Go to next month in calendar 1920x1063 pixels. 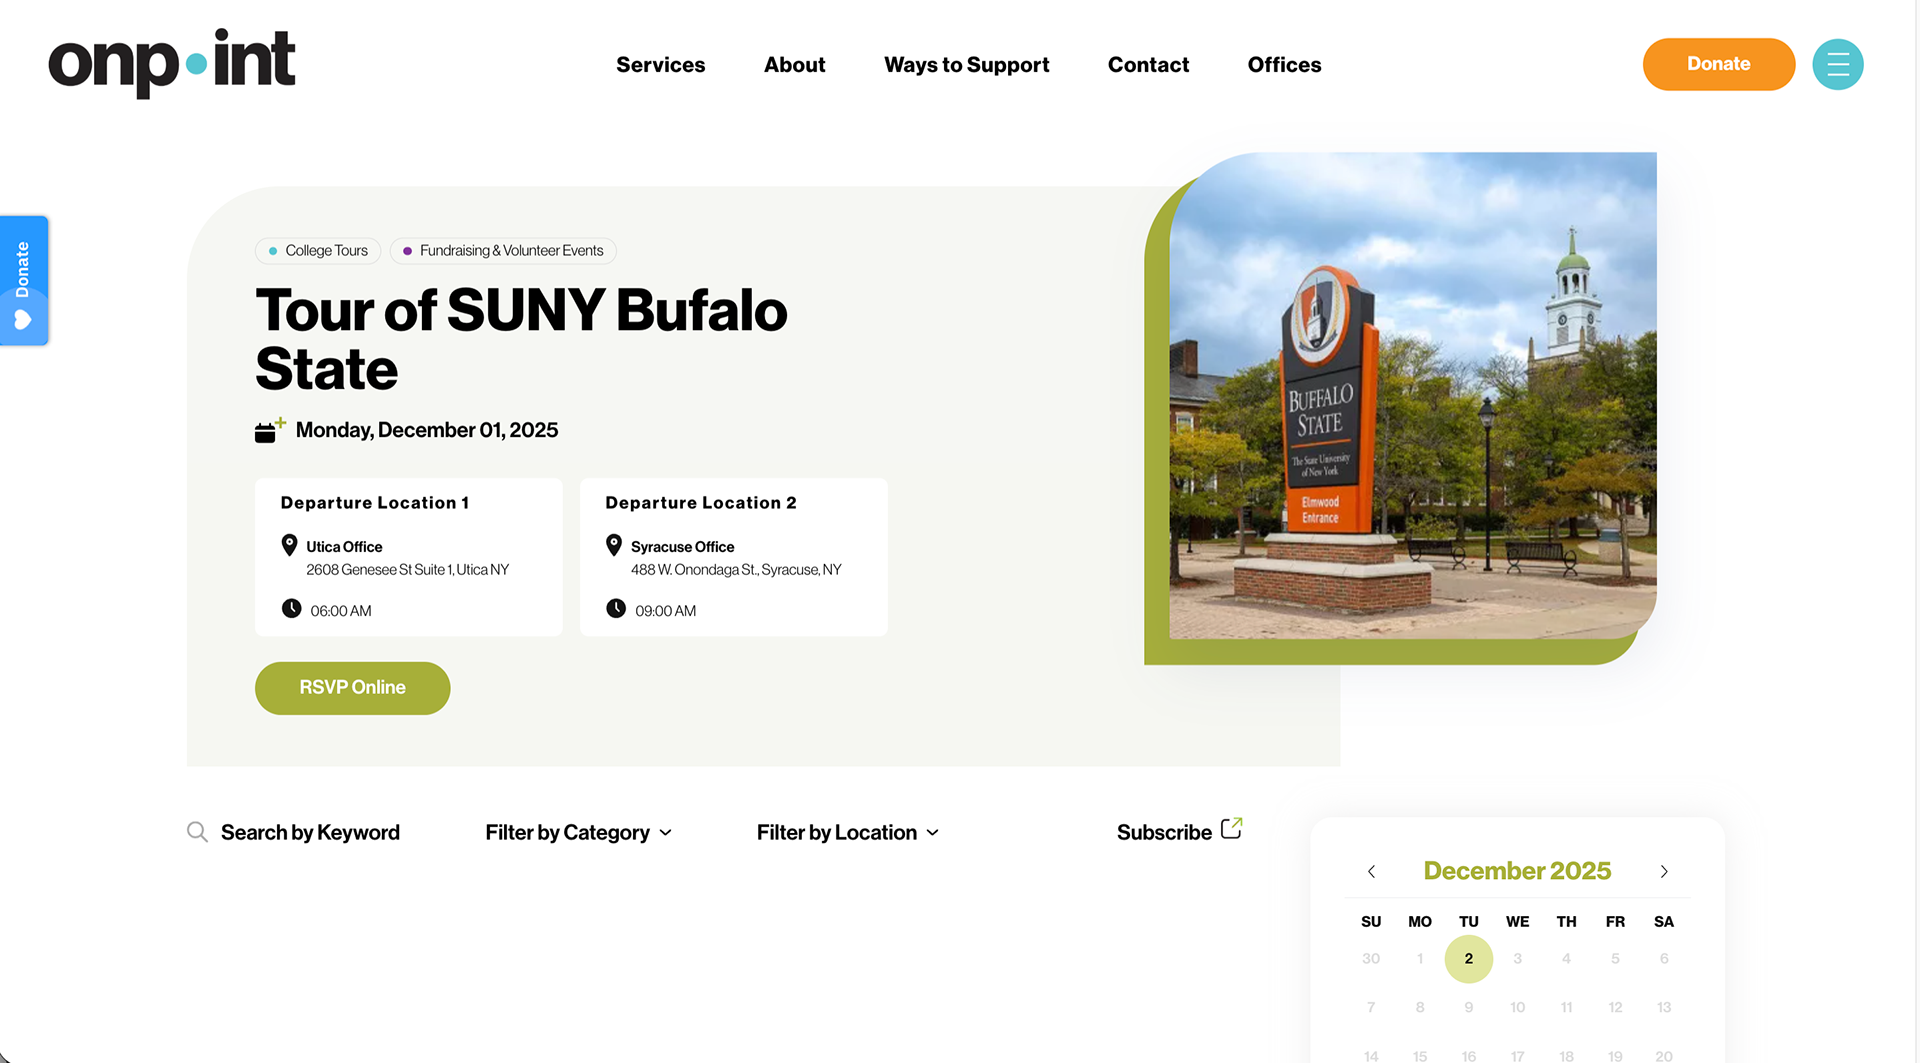tap(1664, 871)
